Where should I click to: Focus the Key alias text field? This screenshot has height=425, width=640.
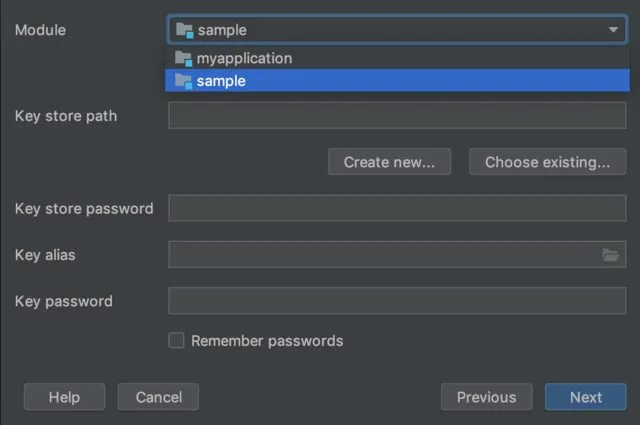tap(385, 255)
